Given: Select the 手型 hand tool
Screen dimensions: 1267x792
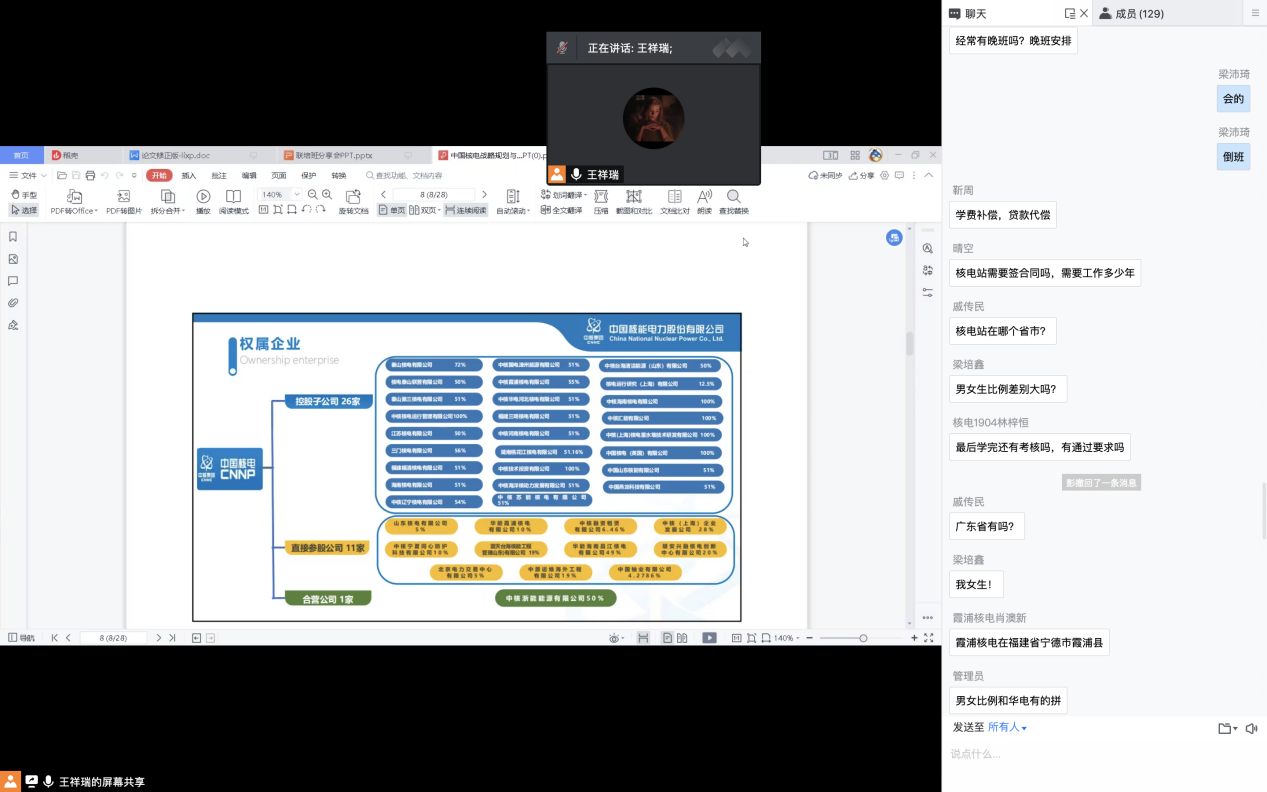Looking at the screenshot, I should (x=23, y=195).
